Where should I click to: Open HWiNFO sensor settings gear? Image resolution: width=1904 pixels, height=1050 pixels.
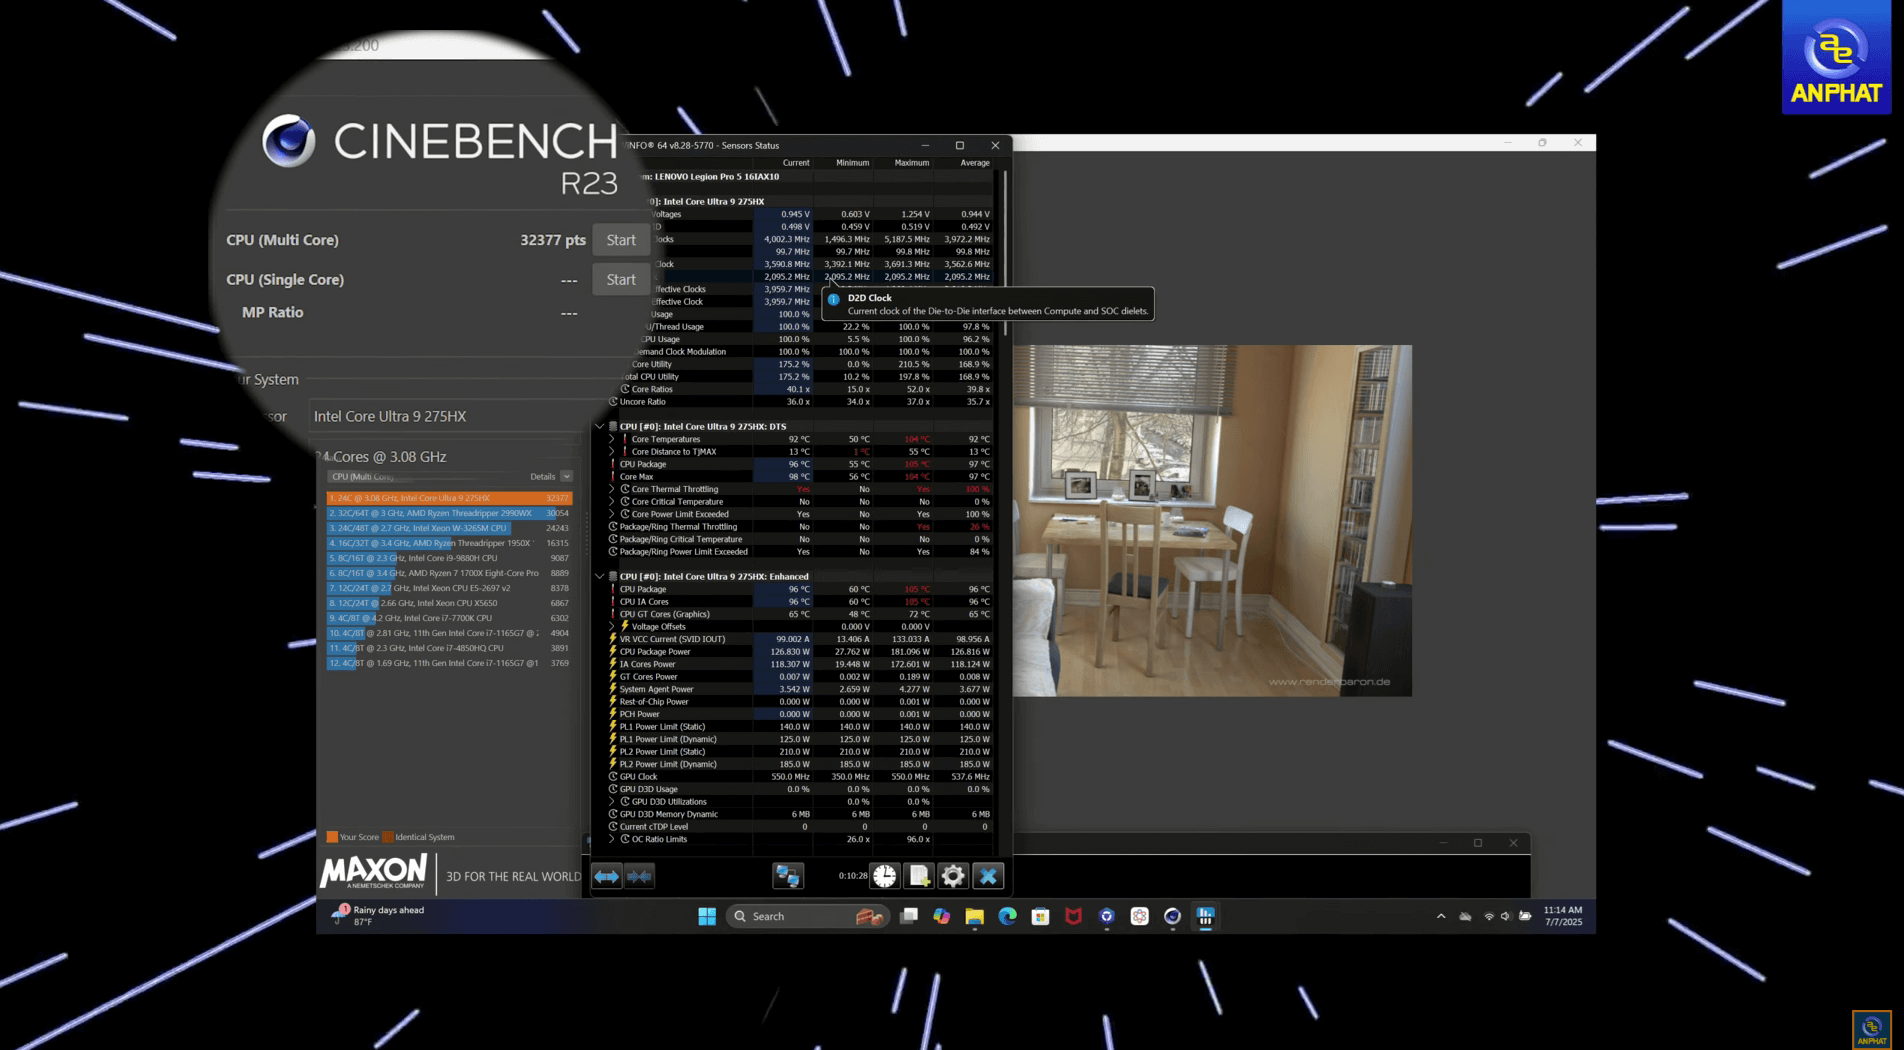point(953,876)
